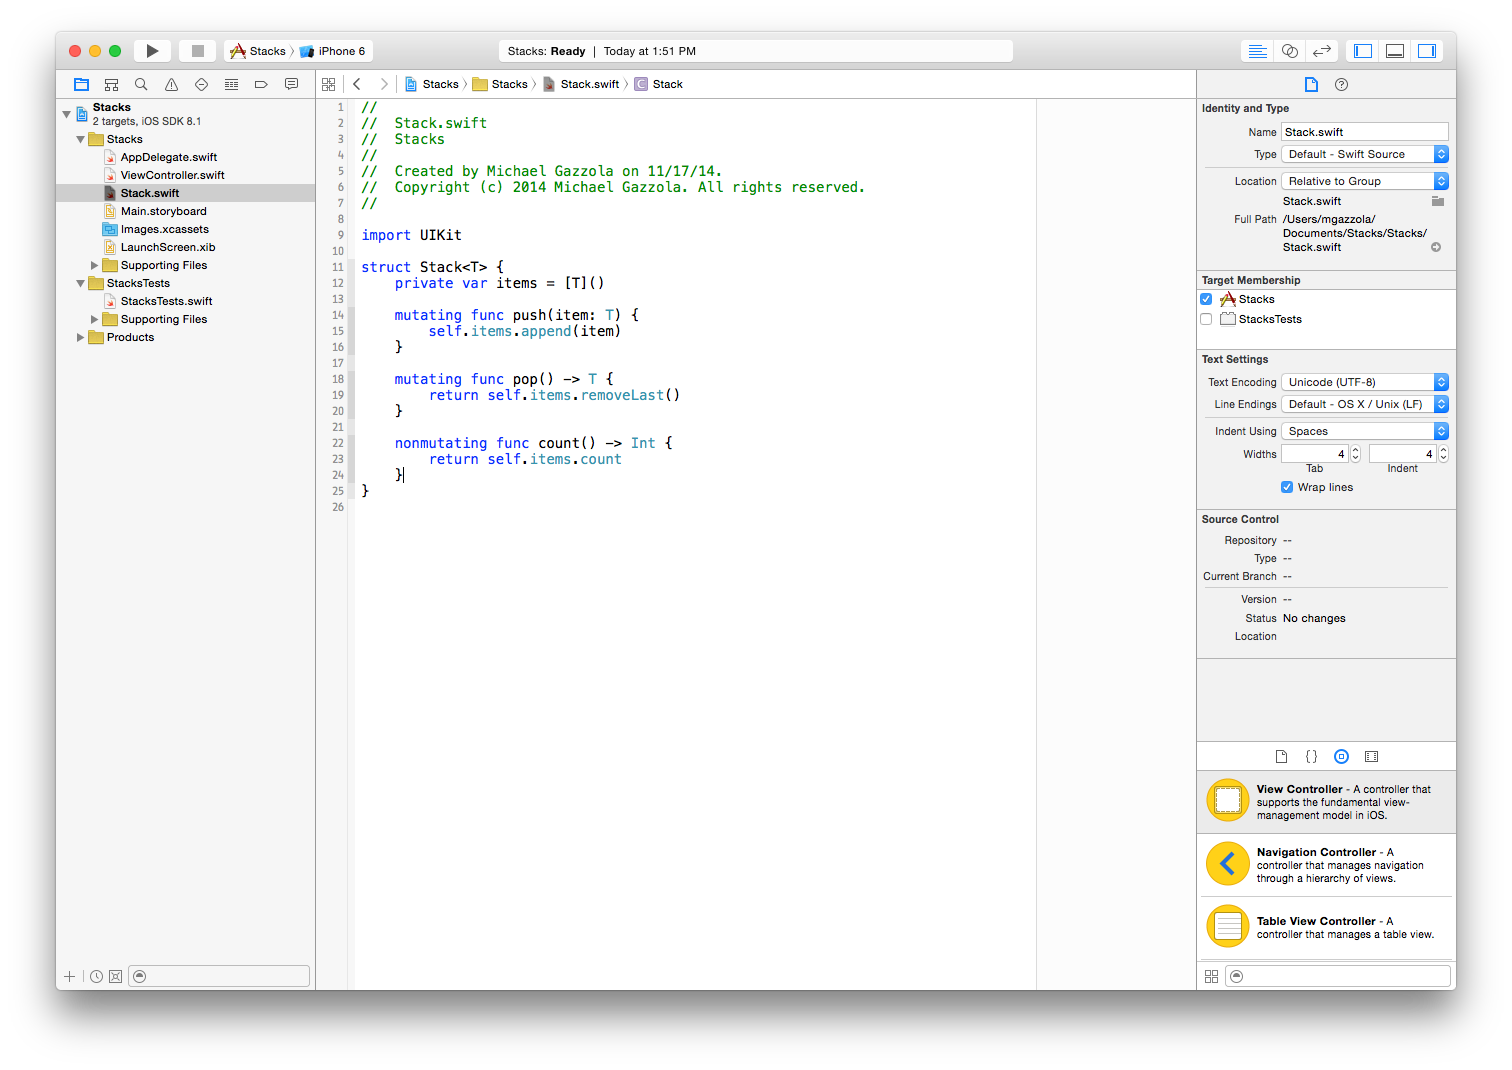Image resolution: width=1512 pixels, height=1070 pixels.
Task: Check StacksTests target membership
Action: (1206, 319)
